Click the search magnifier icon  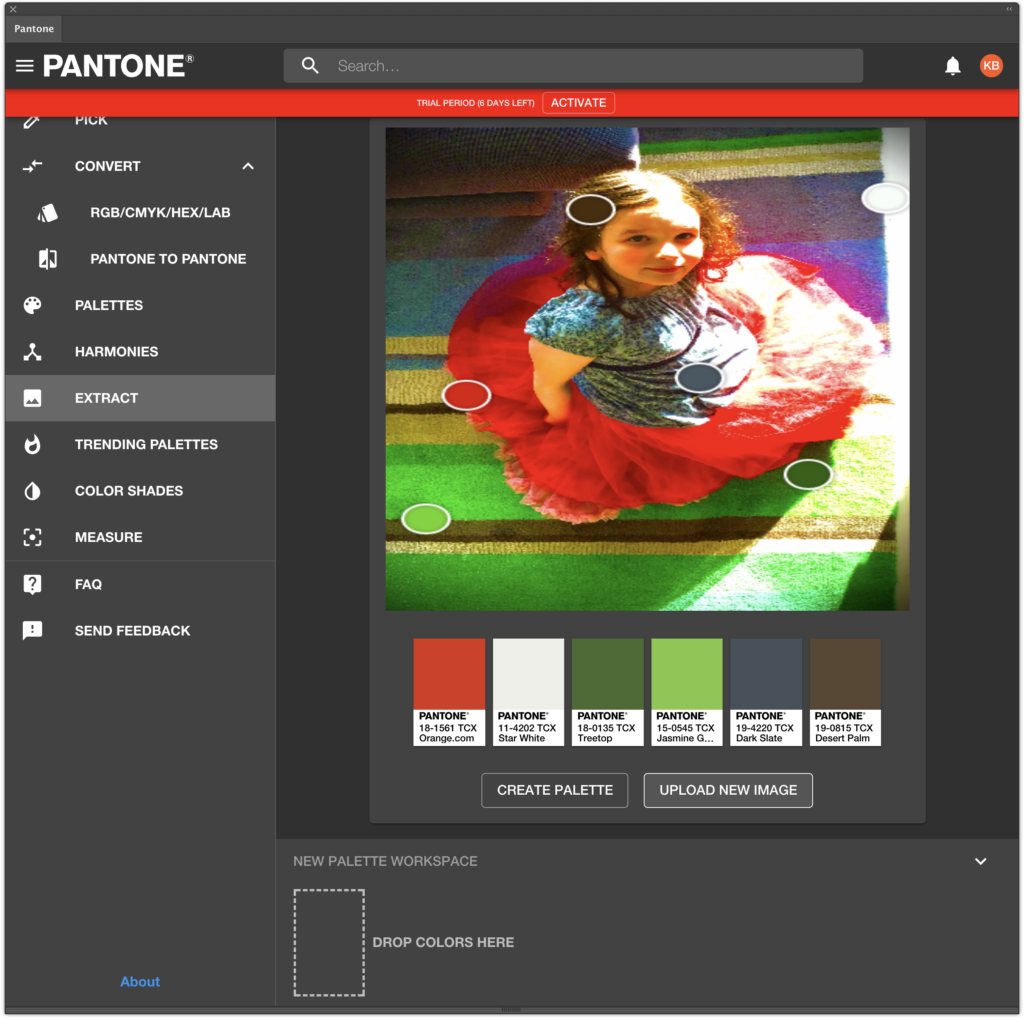310,65
